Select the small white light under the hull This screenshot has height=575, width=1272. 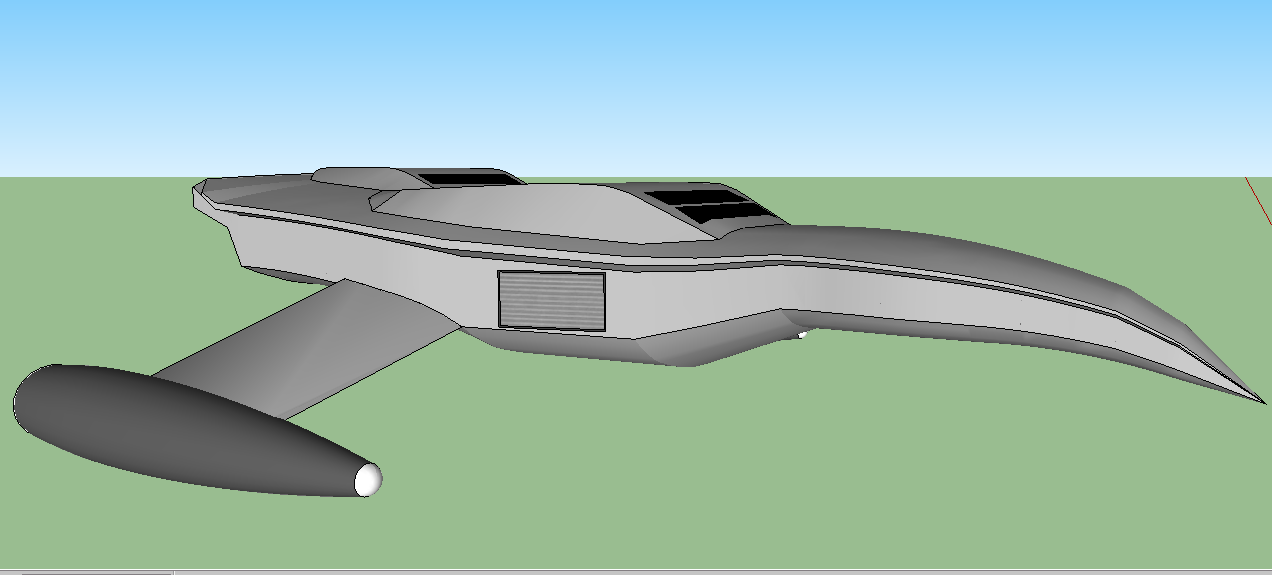point(802,335)
